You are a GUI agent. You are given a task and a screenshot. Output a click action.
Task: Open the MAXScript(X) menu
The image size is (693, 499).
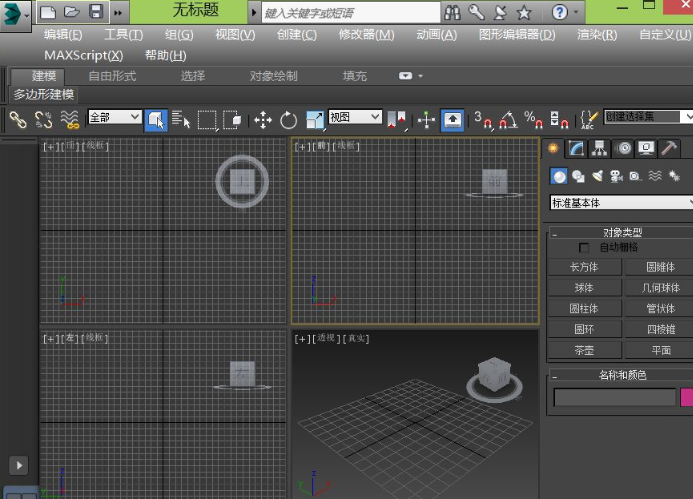click(84, 55)
